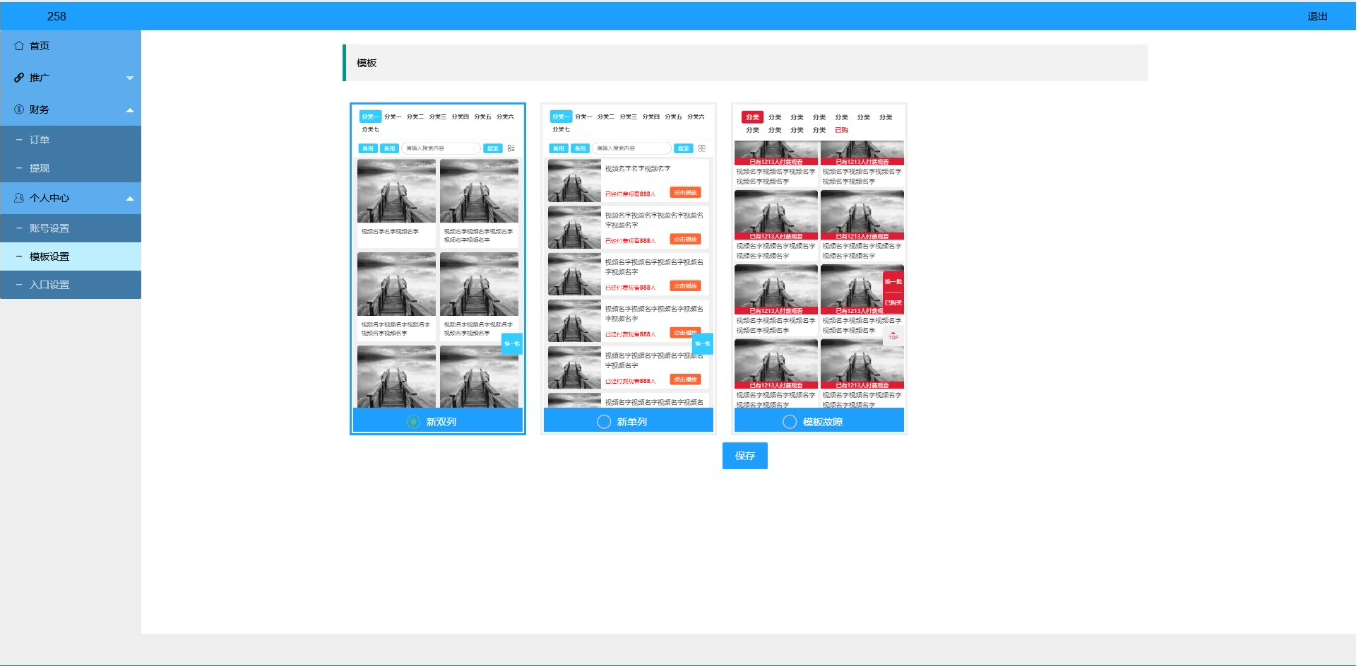
Task: Click the link icon beside 推广
Action: pos(19,78)
